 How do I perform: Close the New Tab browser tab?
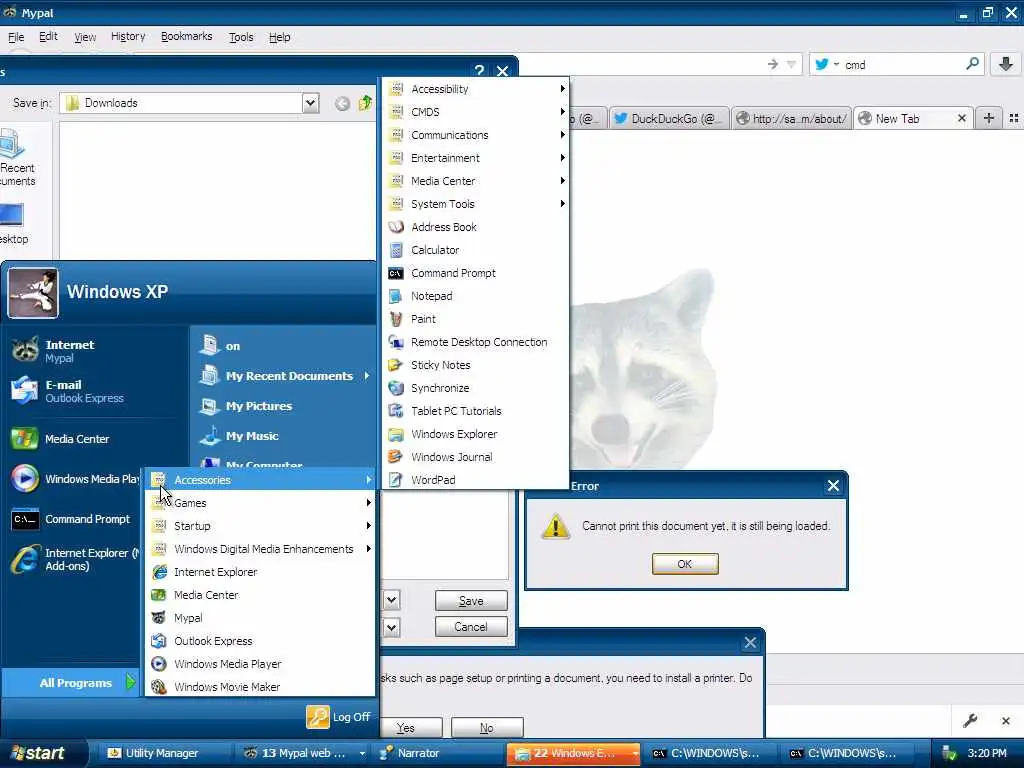(962, 118)
